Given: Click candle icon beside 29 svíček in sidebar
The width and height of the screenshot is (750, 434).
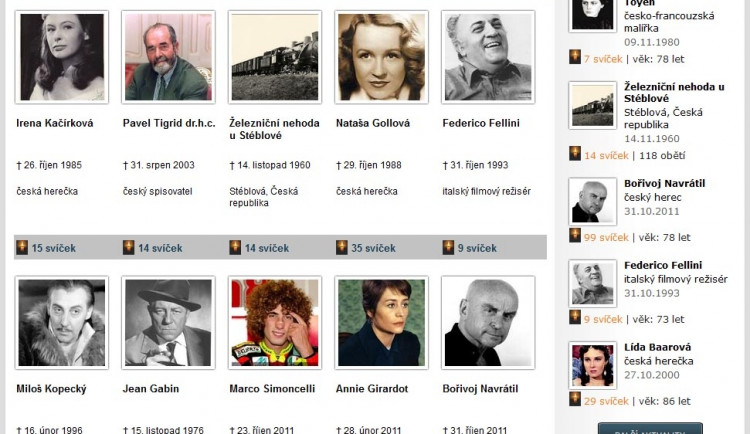Looking at the screenshot, I should point(575,400).
